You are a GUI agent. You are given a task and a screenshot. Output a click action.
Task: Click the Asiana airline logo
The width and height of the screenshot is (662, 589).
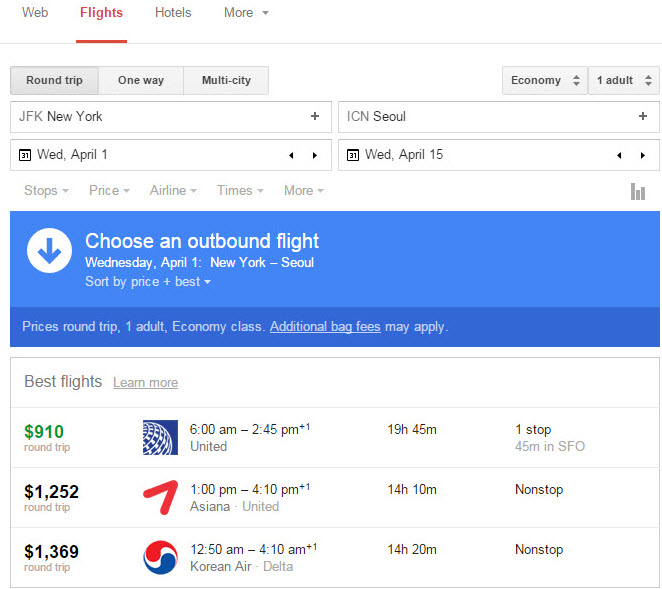pyautogui.click(x=160, y=497)
